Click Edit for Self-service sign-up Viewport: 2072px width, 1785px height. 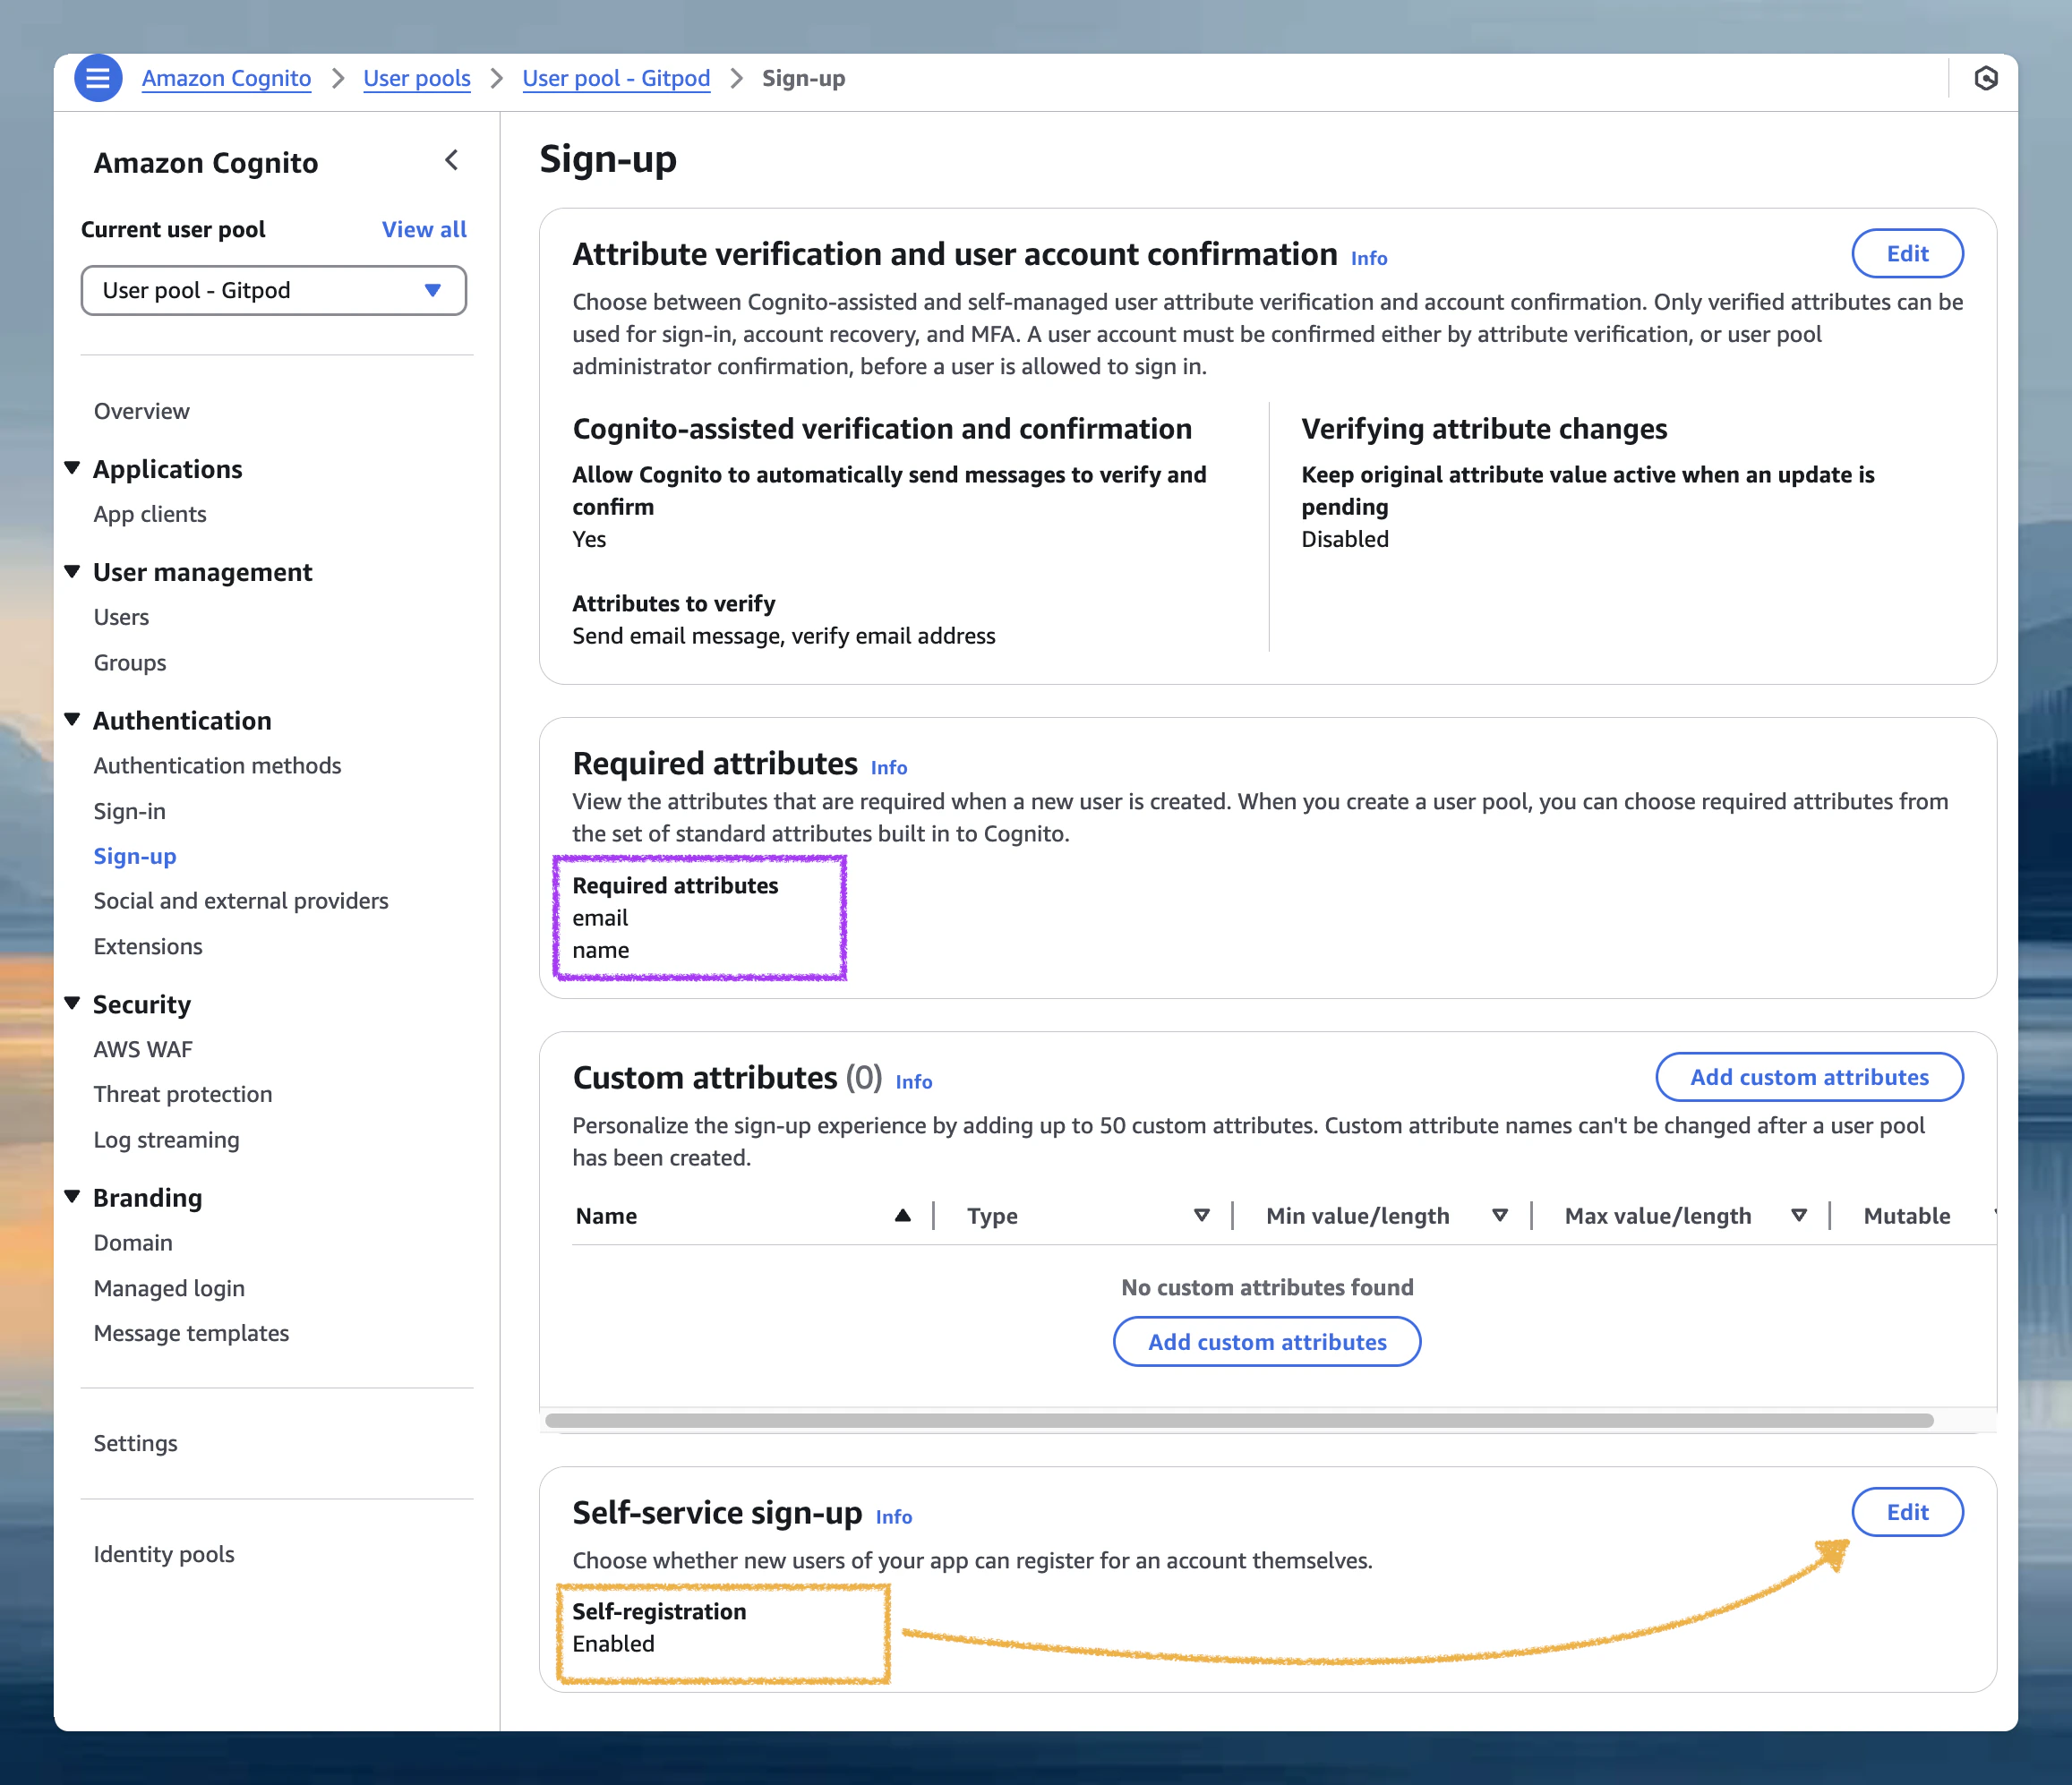(x=1906, y=1511)
